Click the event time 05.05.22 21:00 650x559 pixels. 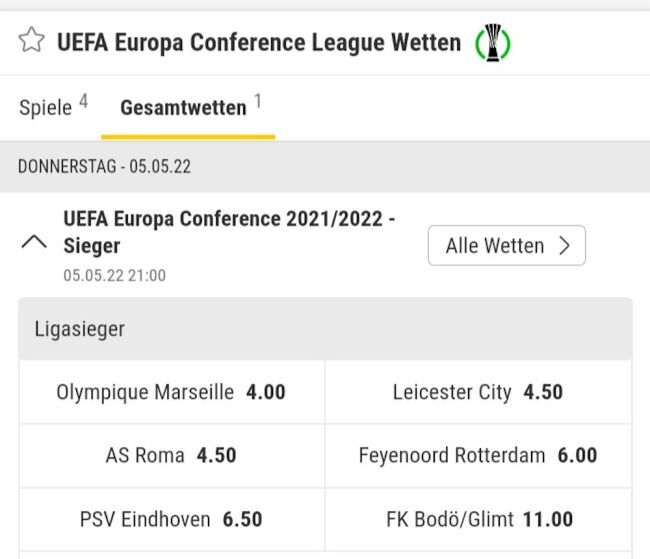114,275
